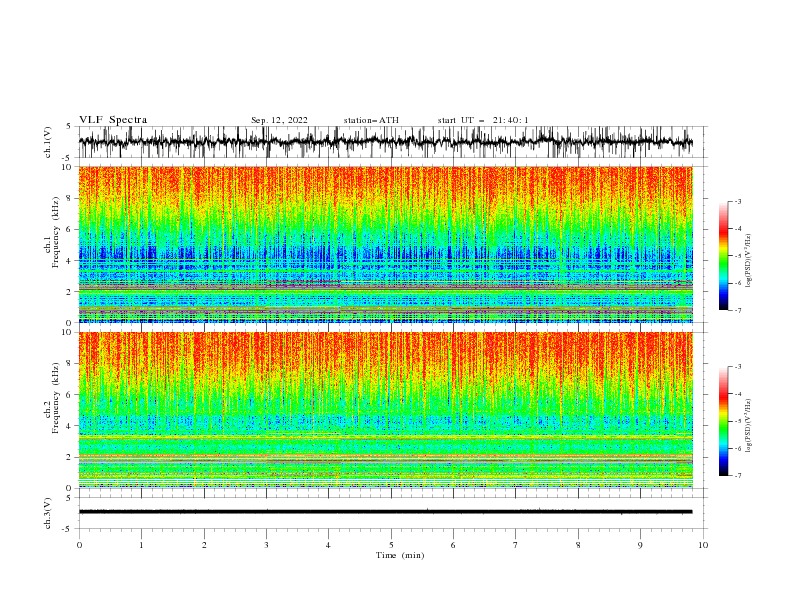
Task: Click the "4" kHz tick on ch.1 axis
Action: (70, 261)
